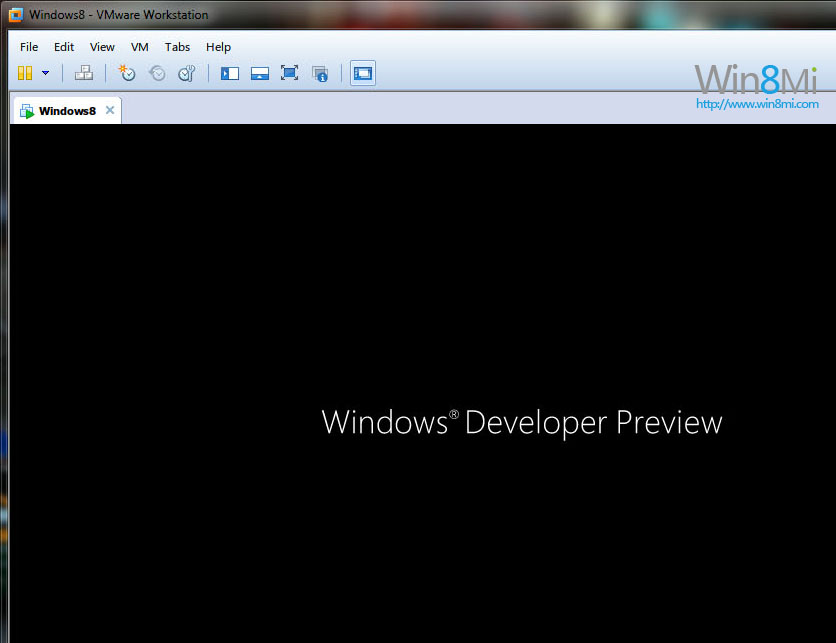The height and width of the screenshot is (643, 836).
Task: Open the Help menu
Action: pos(218,47)
